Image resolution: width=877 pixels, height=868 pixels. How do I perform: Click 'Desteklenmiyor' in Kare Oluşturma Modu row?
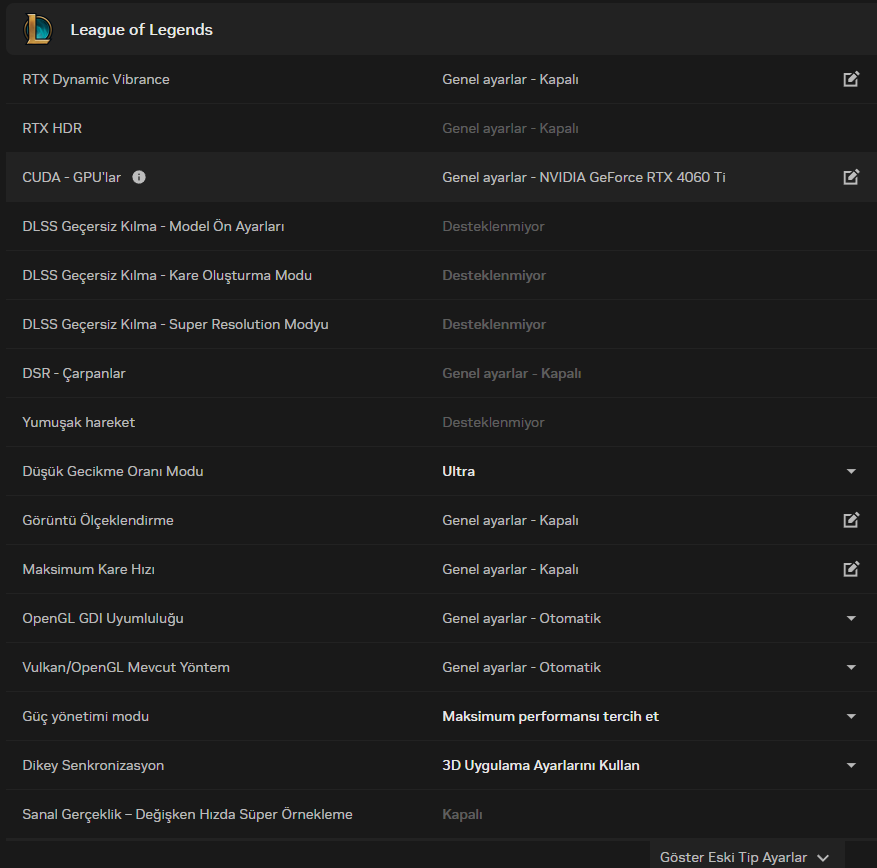coord(494,275)
